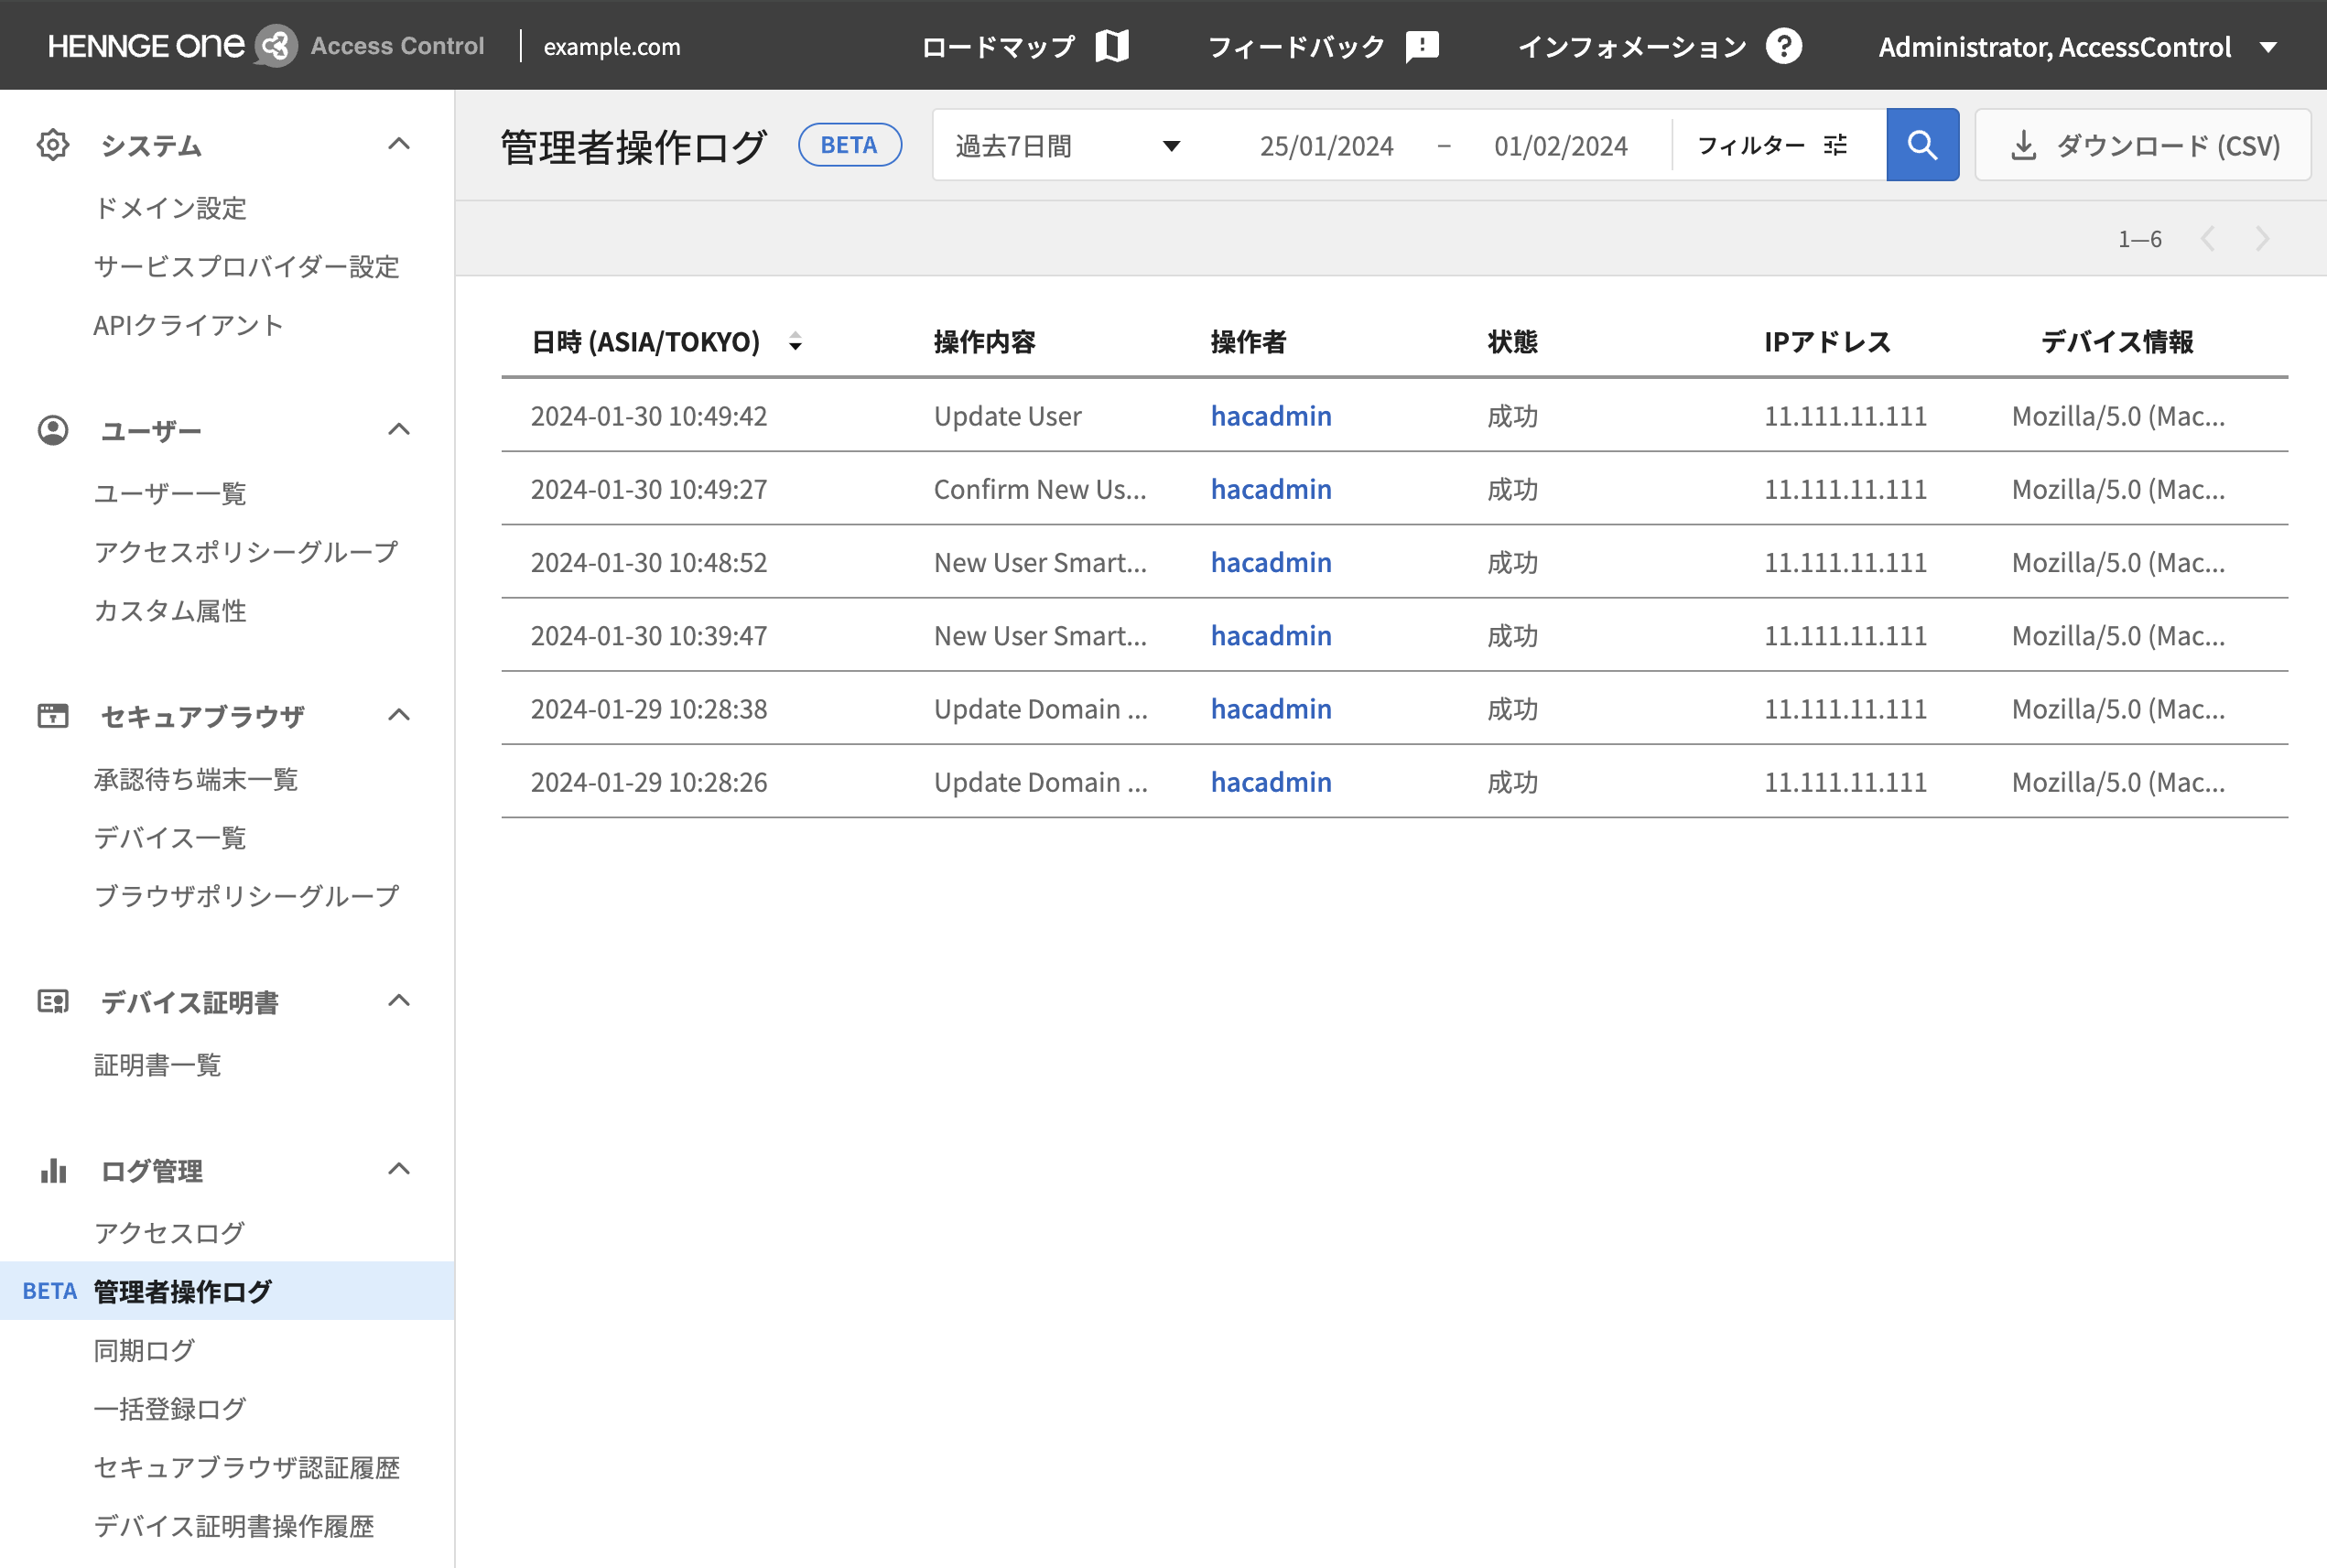Click the ロードマップ link

(x=998, y=47)
